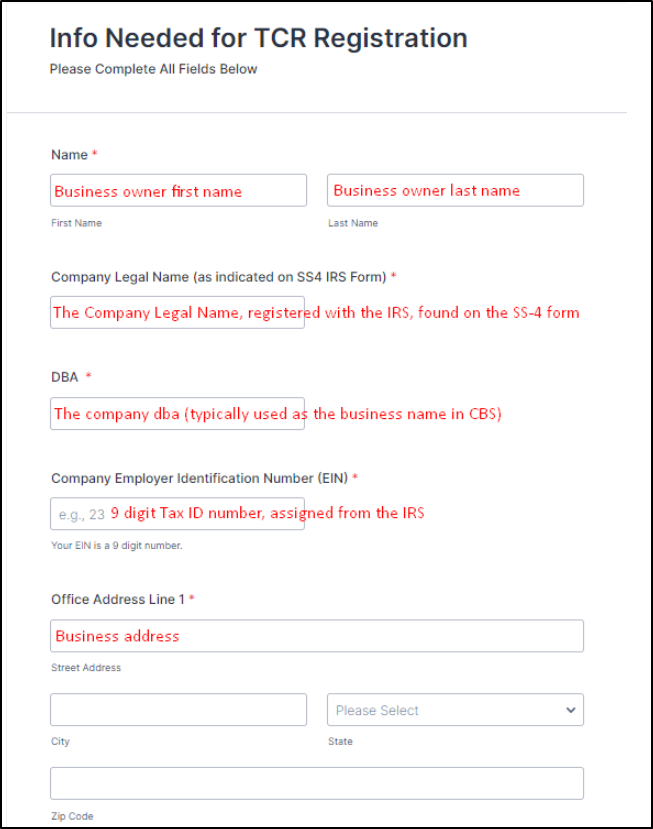Click the Last Name input field
653x829 pixels.
(x=455, y=190)
